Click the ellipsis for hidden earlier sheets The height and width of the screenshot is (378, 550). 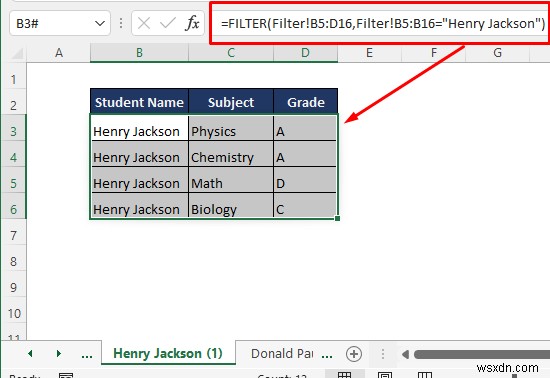pyautogui.click(x=87, y=355)
